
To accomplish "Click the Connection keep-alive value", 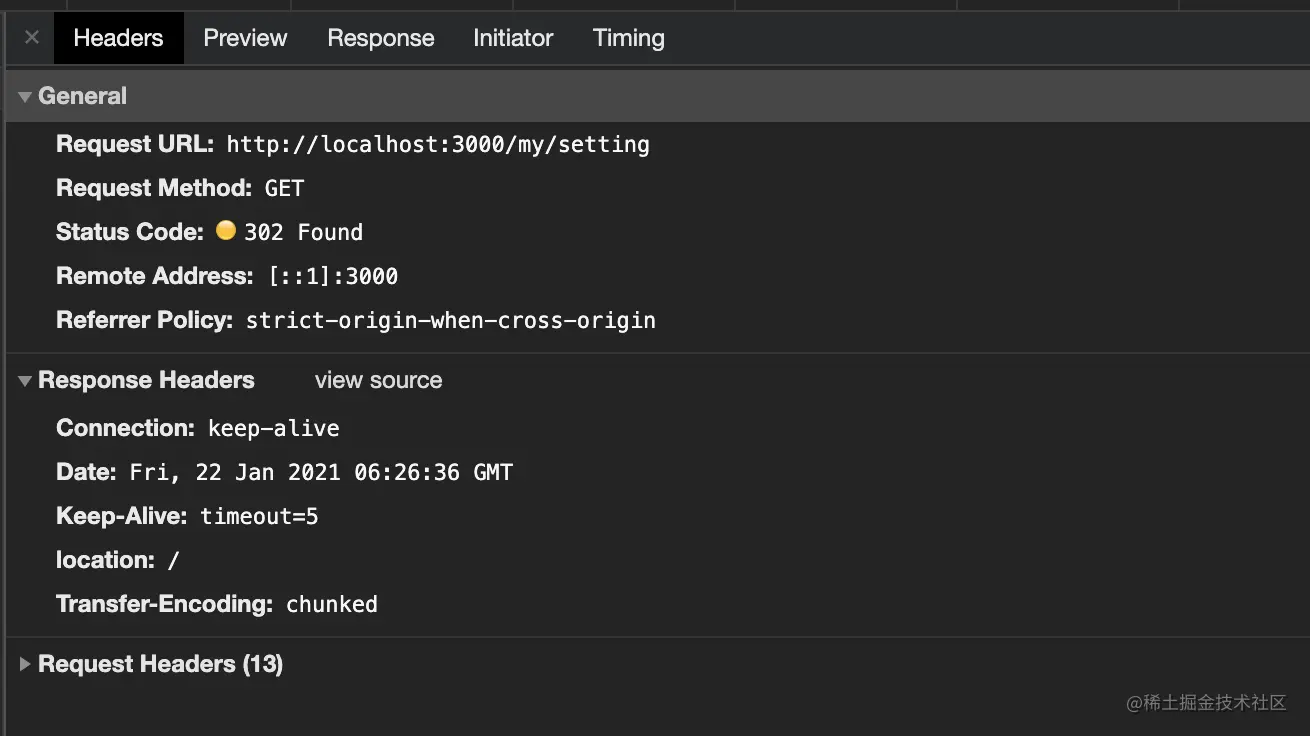I will coord(273,429).
